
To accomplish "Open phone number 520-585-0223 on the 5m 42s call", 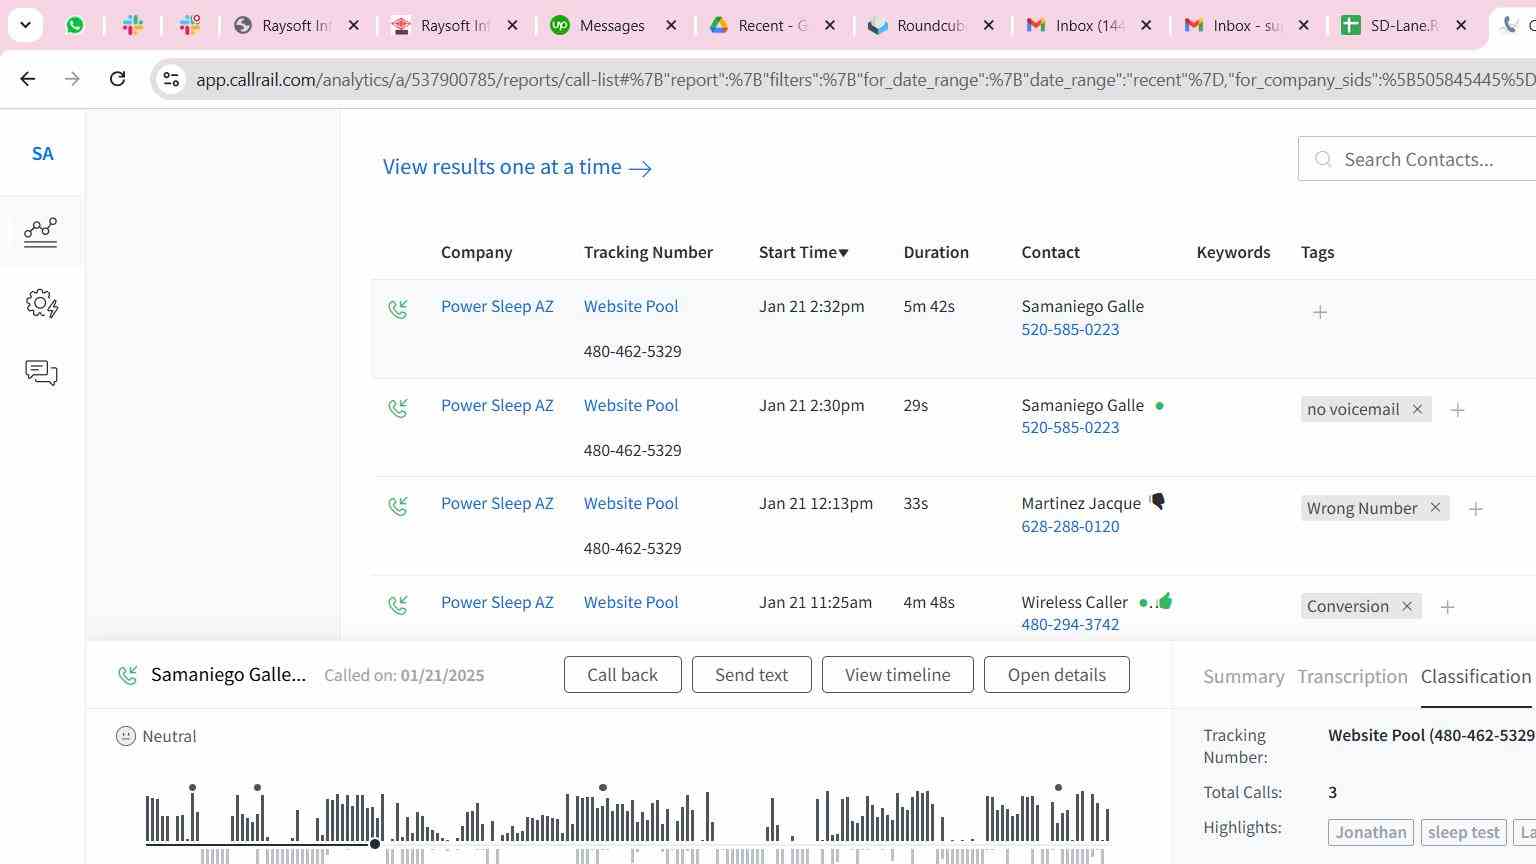I will click(1070, 329).
